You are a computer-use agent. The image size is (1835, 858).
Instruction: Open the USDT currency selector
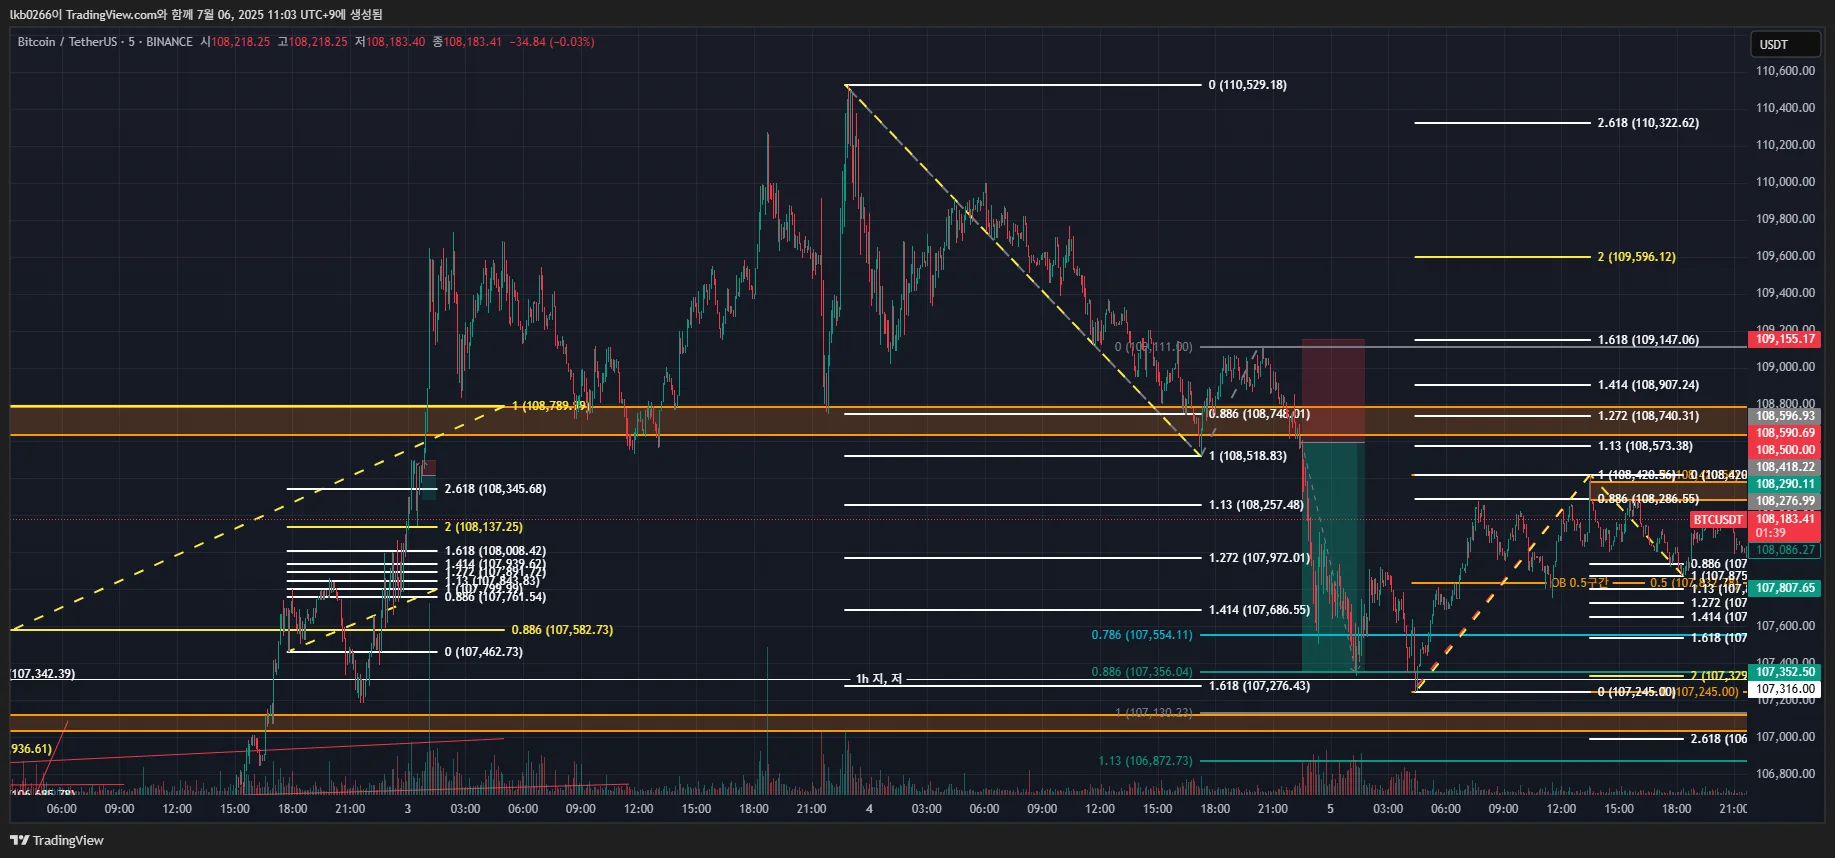click(x=1785, y=45)
